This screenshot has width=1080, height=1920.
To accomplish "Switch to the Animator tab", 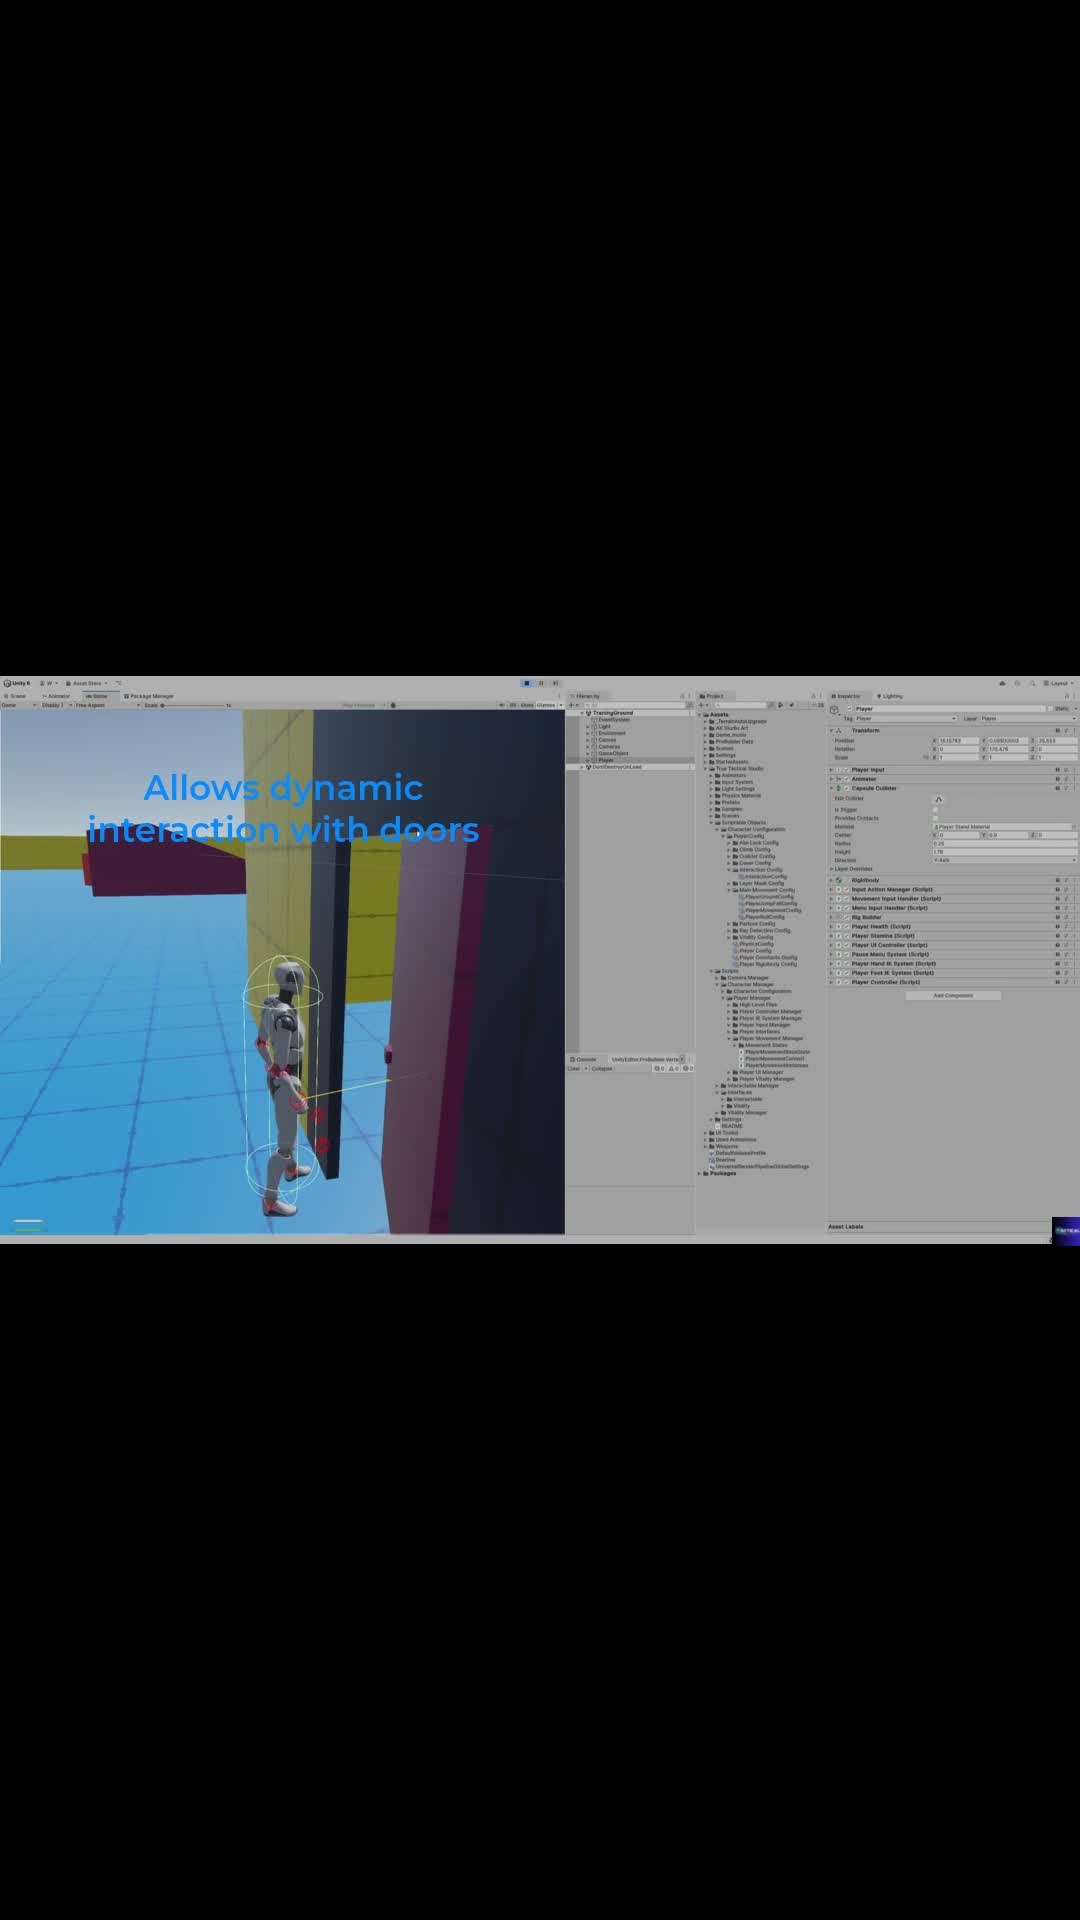I will click(56, 696).
